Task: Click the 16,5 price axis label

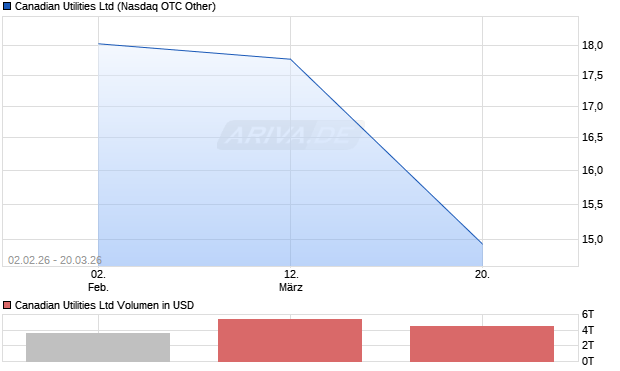Action: click(x=592, y=137)
